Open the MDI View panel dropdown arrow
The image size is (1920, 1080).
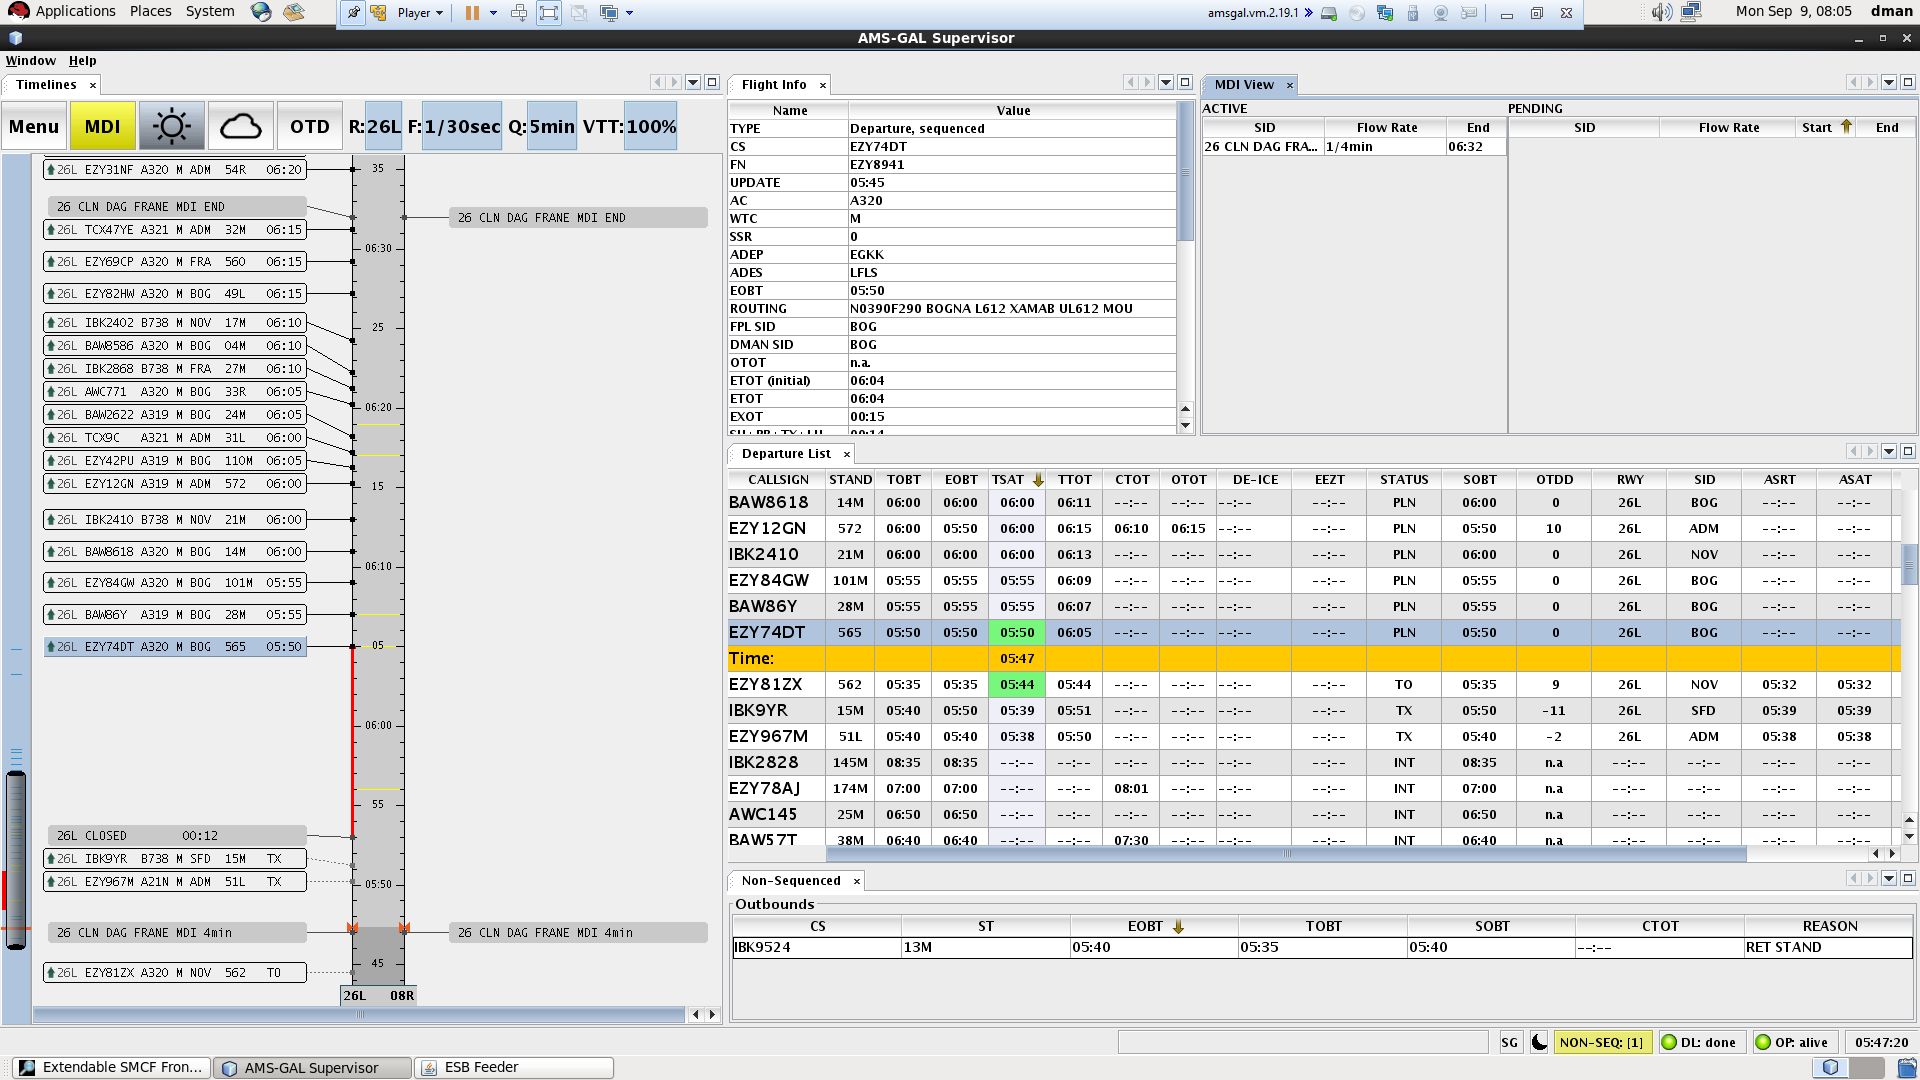pos(1889,83)
